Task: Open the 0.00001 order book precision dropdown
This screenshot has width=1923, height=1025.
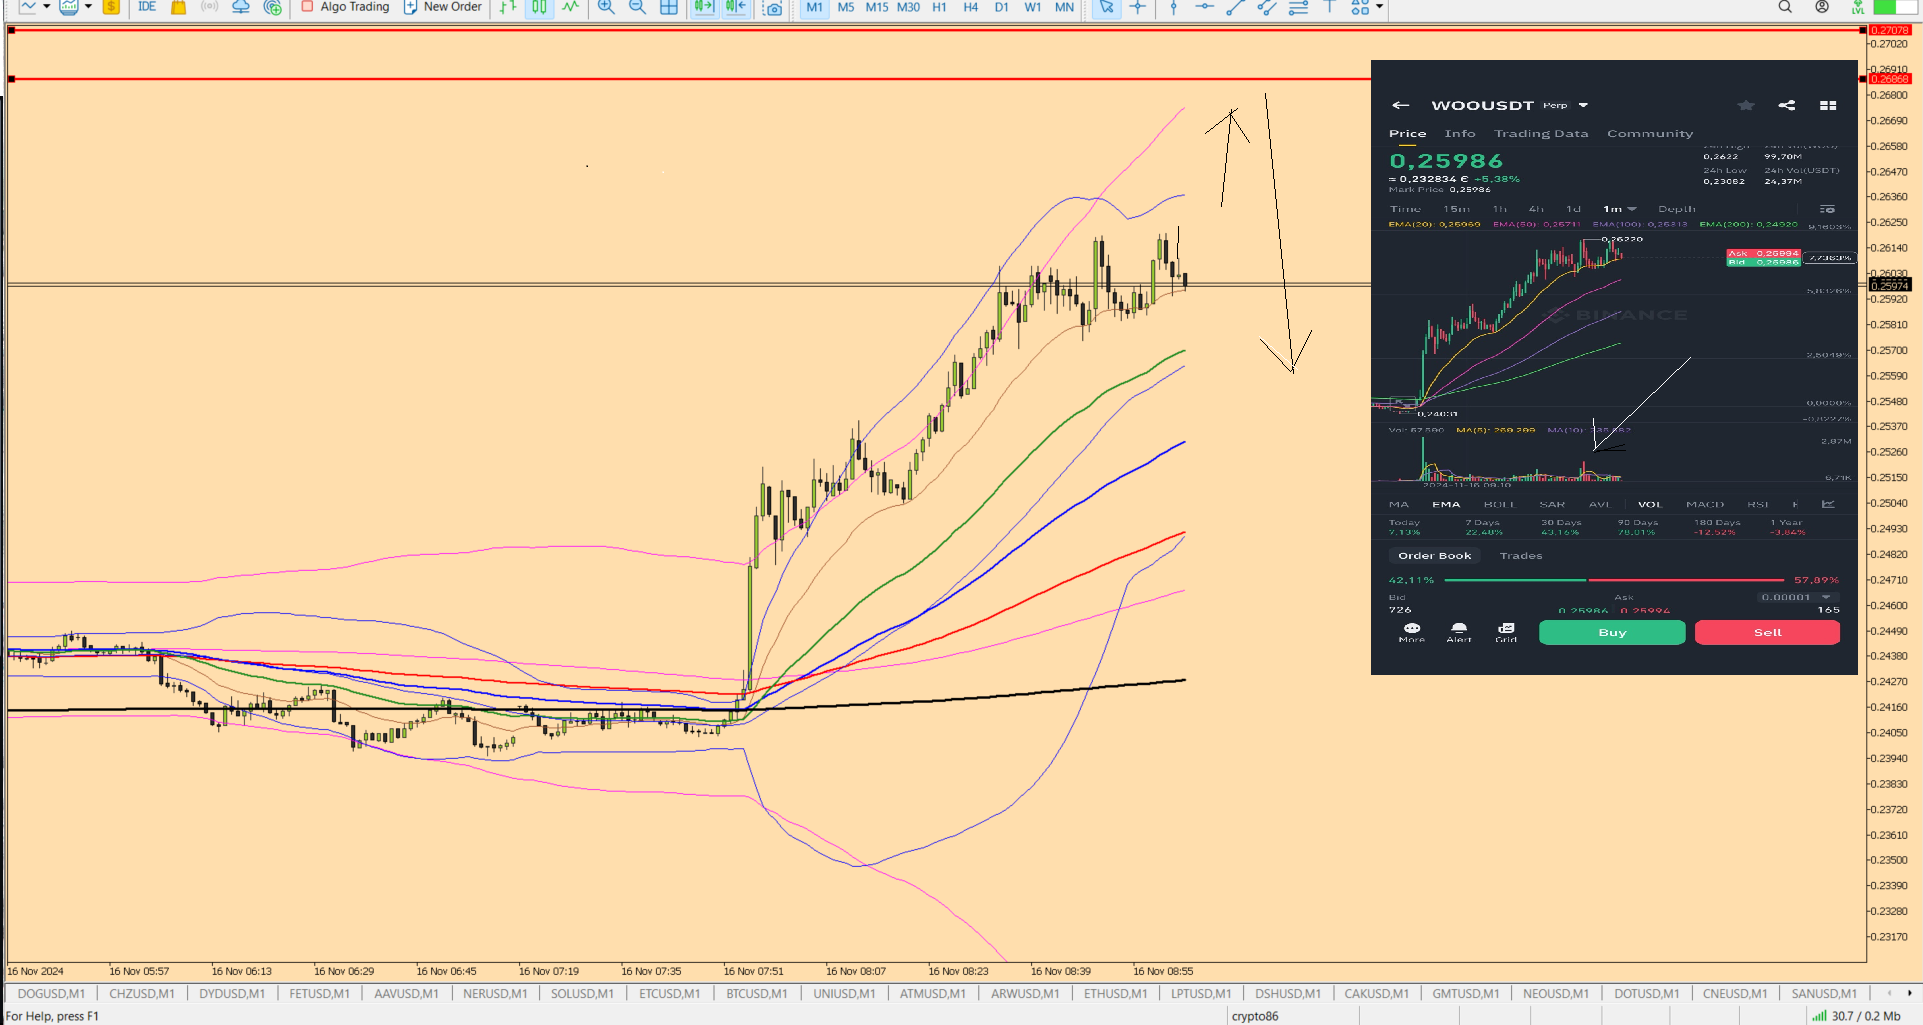Action: (x=1797, y=597)
